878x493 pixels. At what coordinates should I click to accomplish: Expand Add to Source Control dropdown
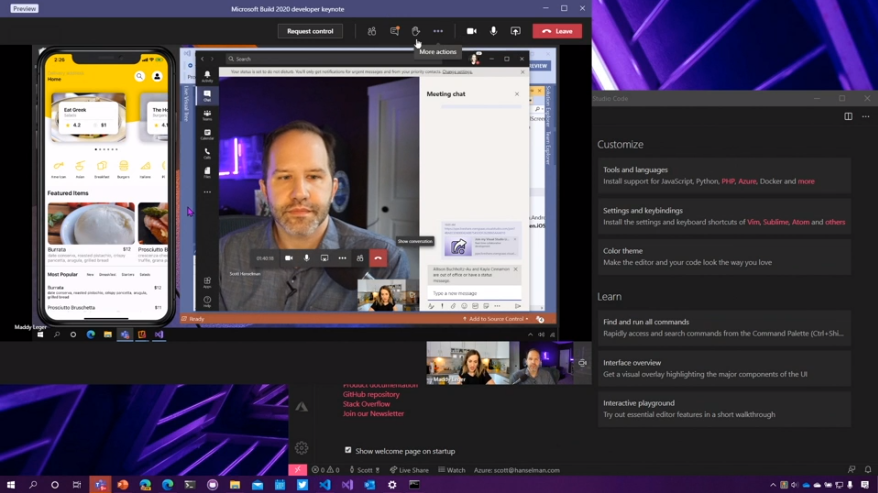coord(496,319)
